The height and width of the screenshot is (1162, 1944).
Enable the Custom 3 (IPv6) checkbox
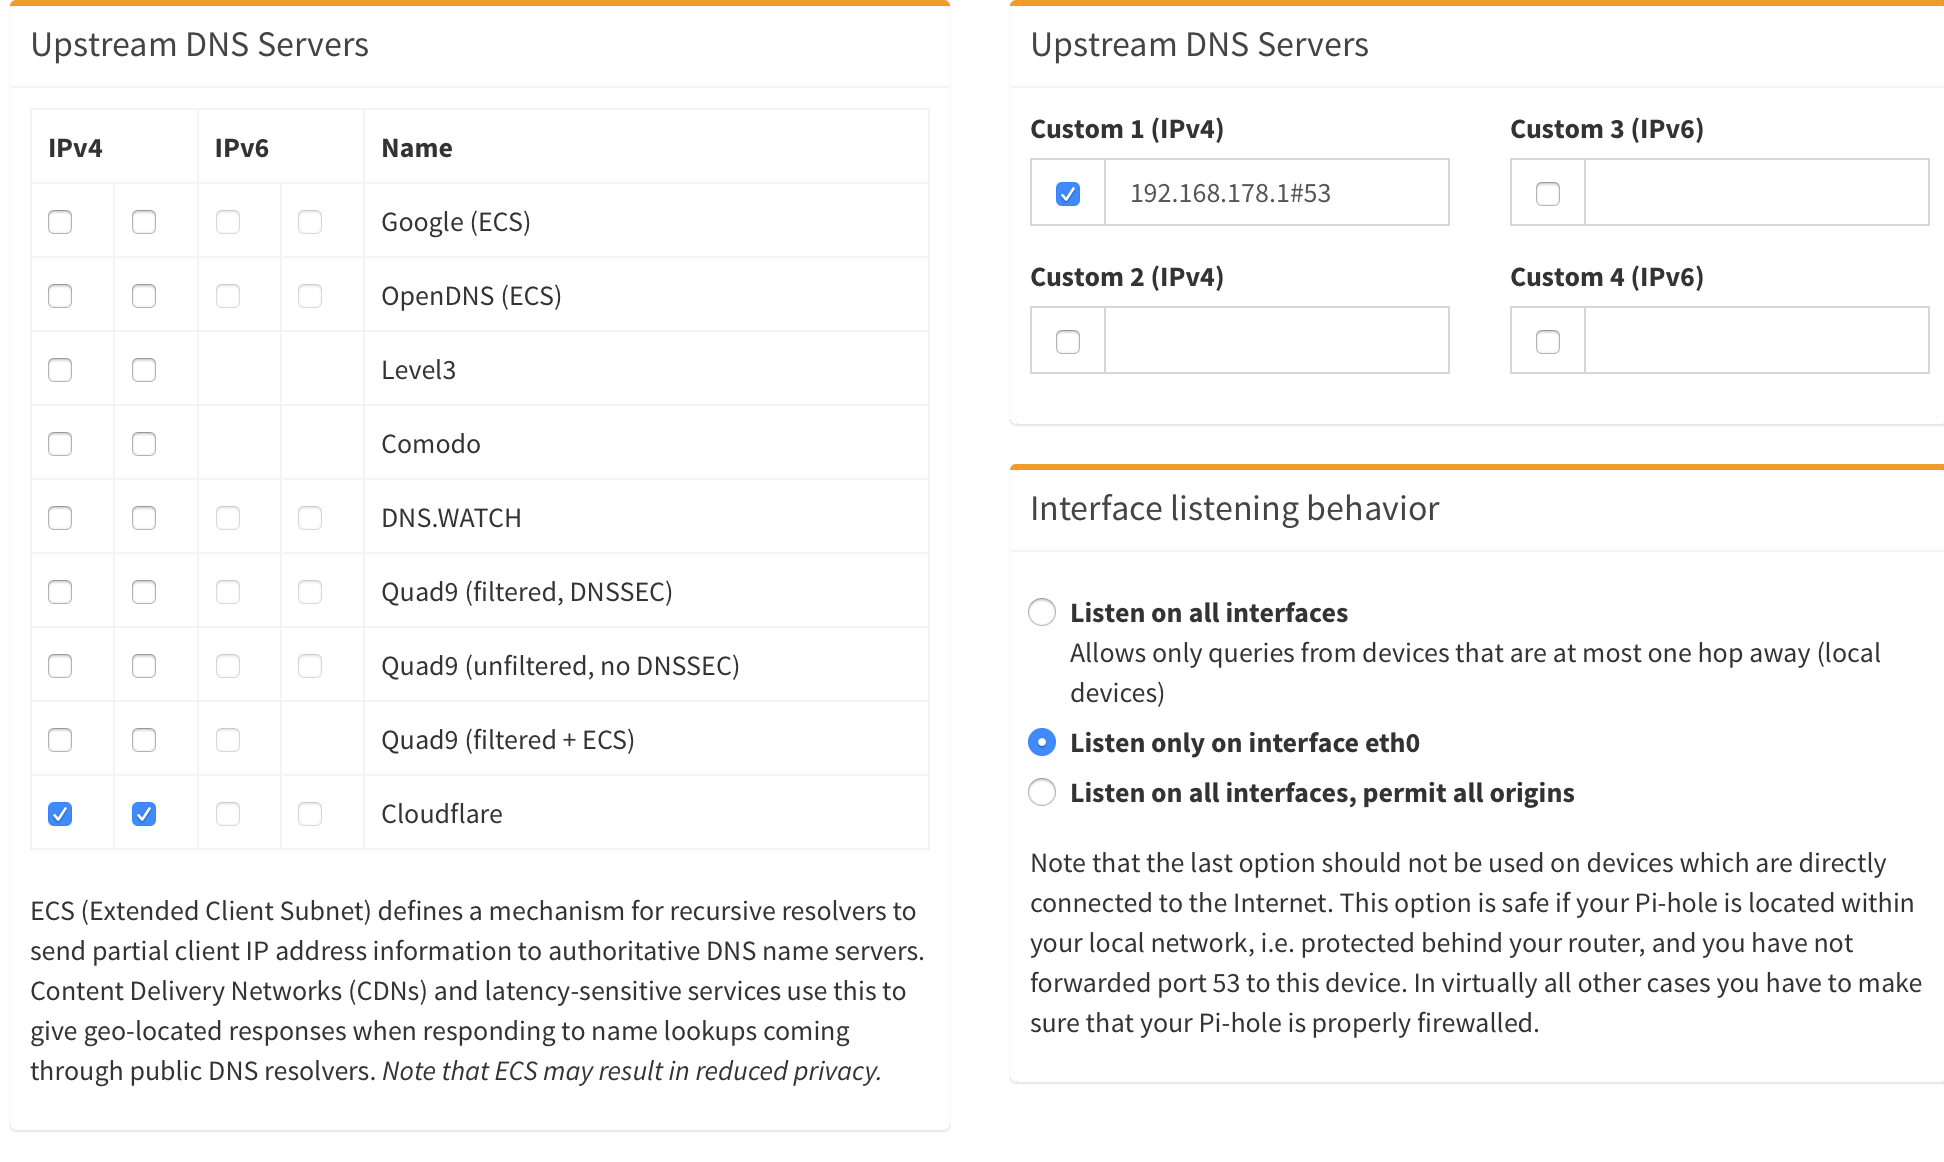1548,193
